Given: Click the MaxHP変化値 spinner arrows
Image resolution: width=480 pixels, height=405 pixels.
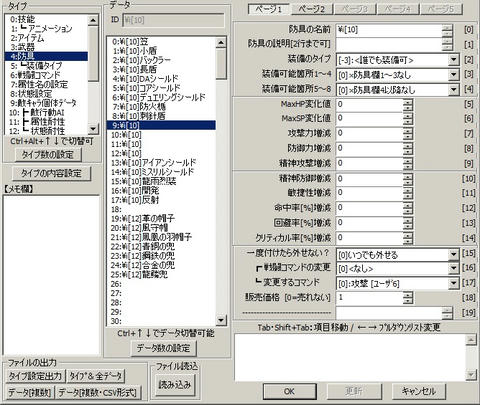Looking at the screenshot, I should click(x=407, y=104).
